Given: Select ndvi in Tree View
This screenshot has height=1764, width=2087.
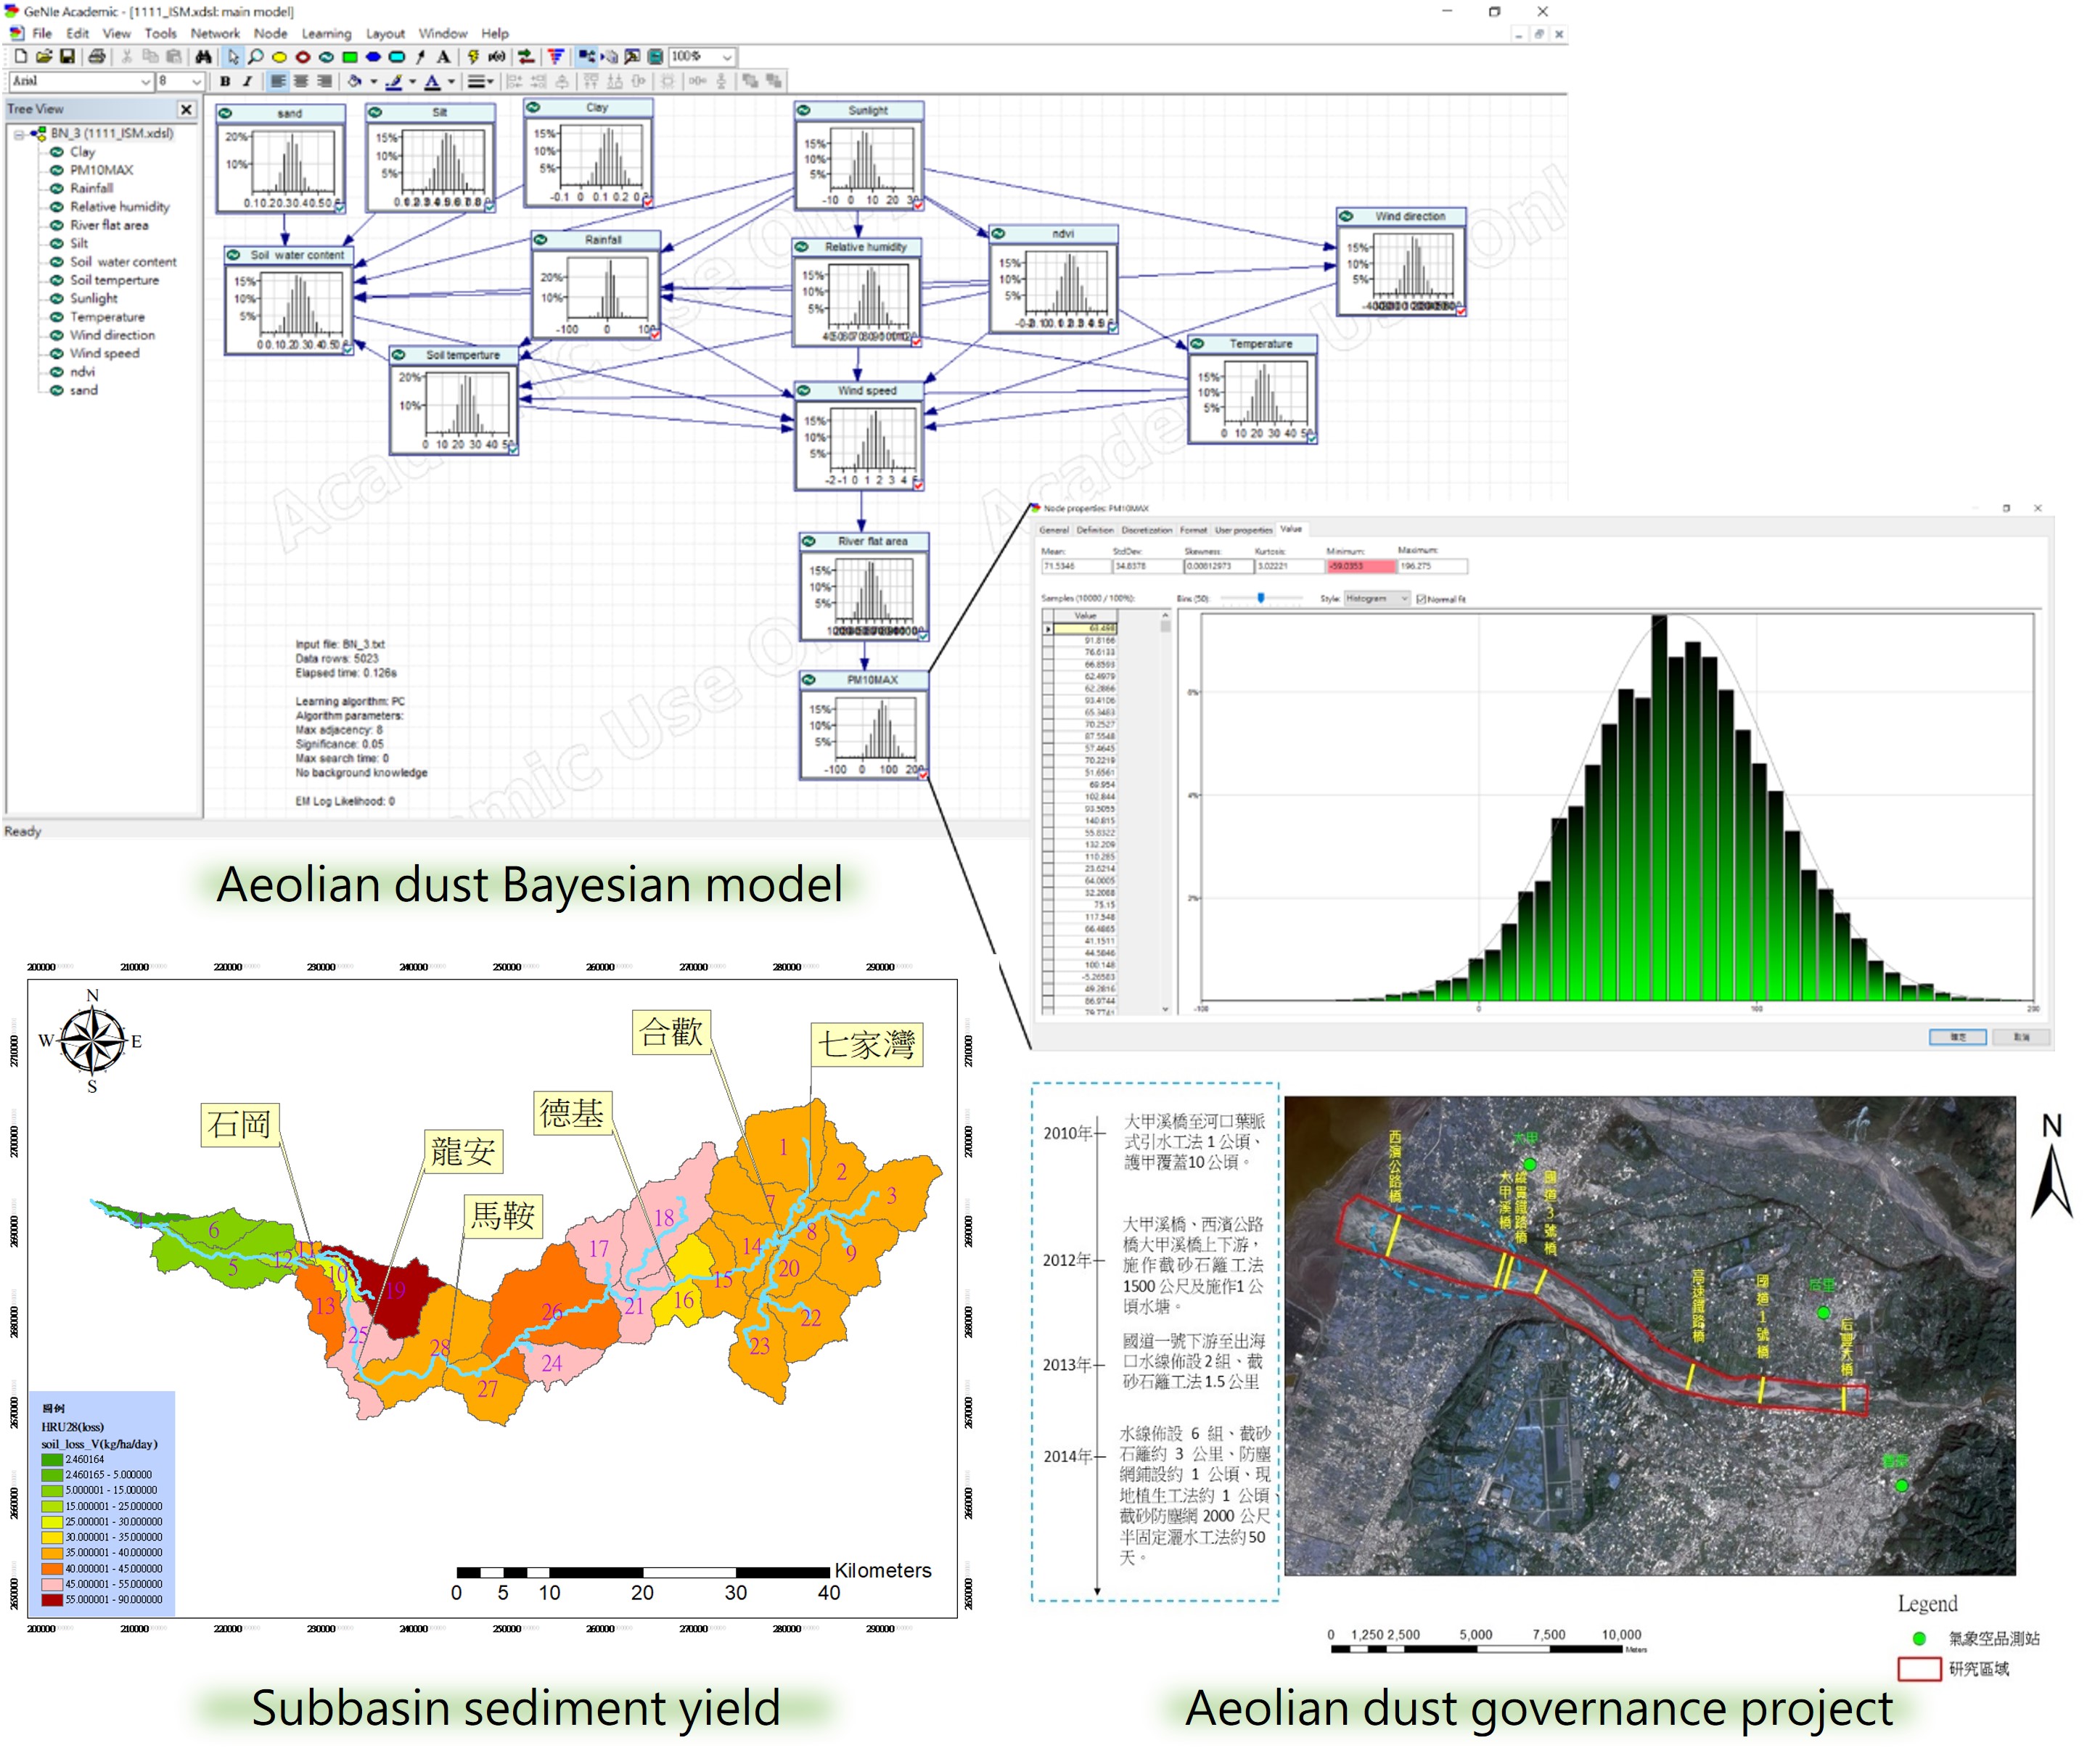Looking at the screenshot, I should 82,372.
